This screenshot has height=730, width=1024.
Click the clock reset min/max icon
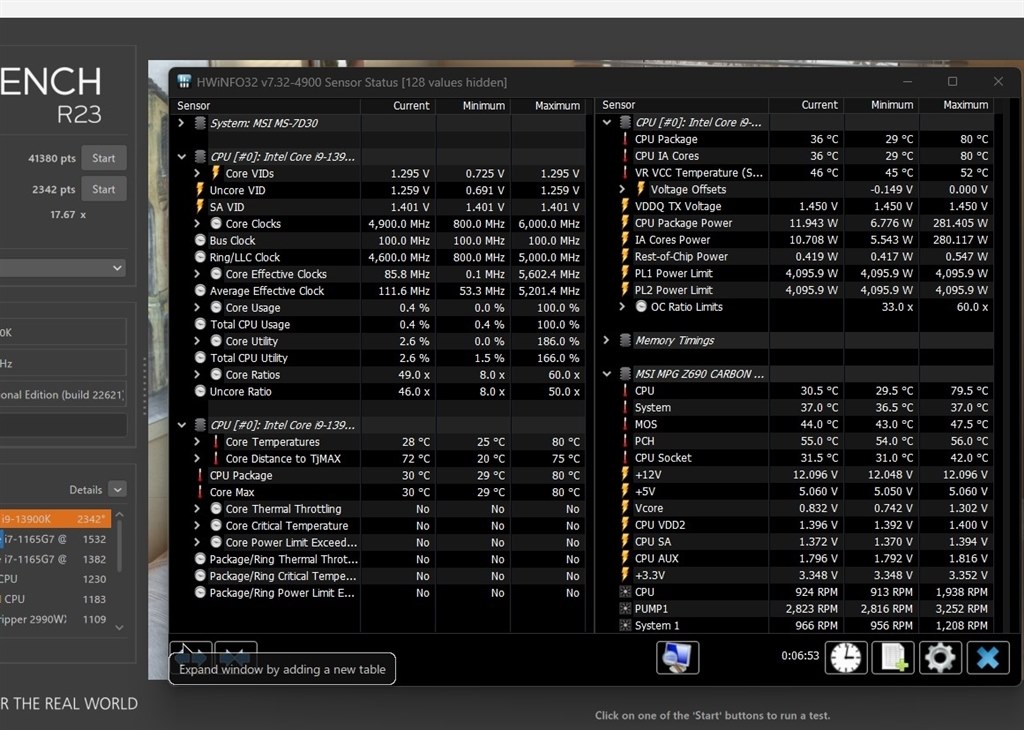point(846,658)
